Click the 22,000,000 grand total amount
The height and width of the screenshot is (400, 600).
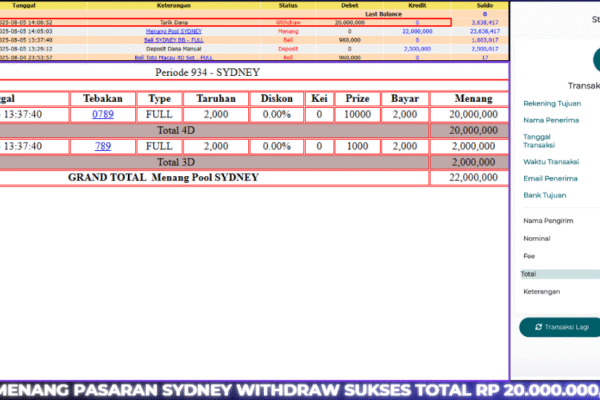(473, 178)
